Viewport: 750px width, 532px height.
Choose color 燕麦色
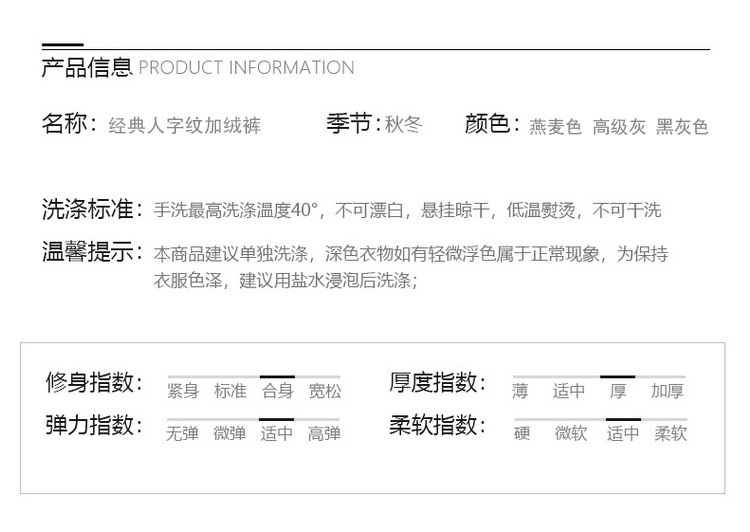point(555,127)
